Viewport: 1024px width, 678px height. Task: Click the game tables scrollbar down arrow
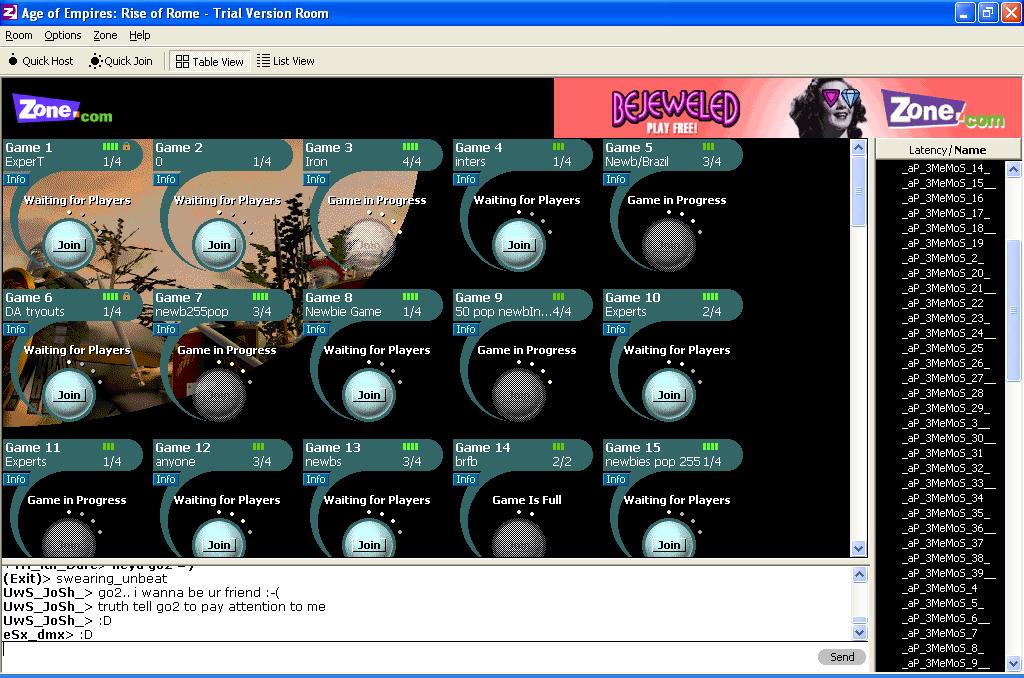click(x=859, y=549)
